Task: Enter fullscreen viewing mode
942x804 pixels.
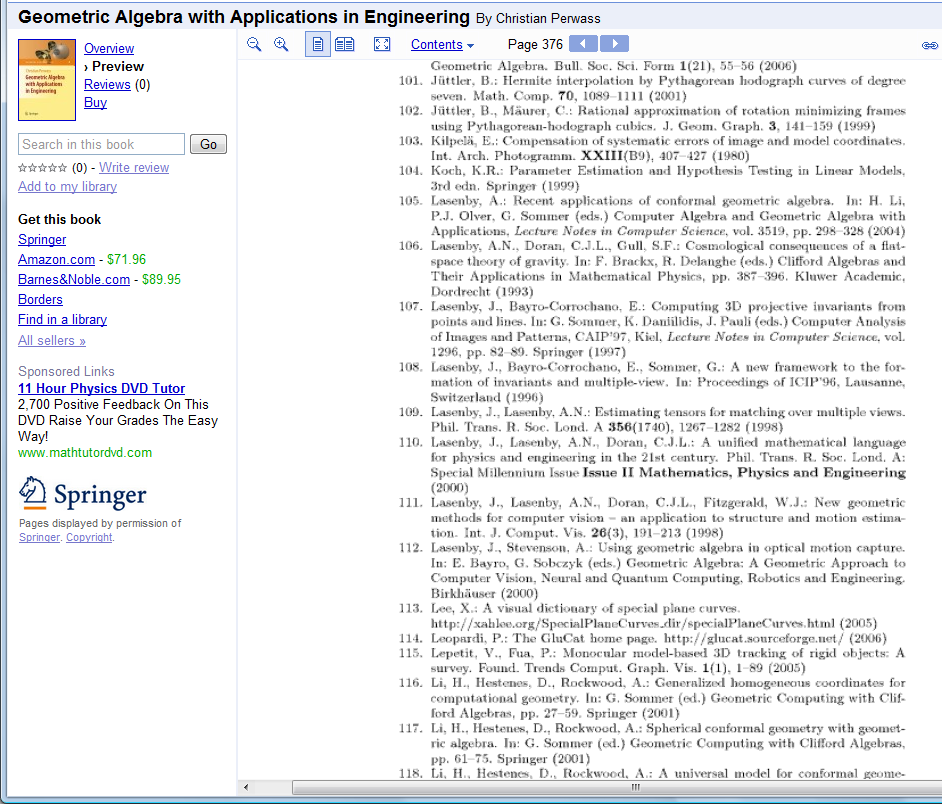Action: point(381,44)
